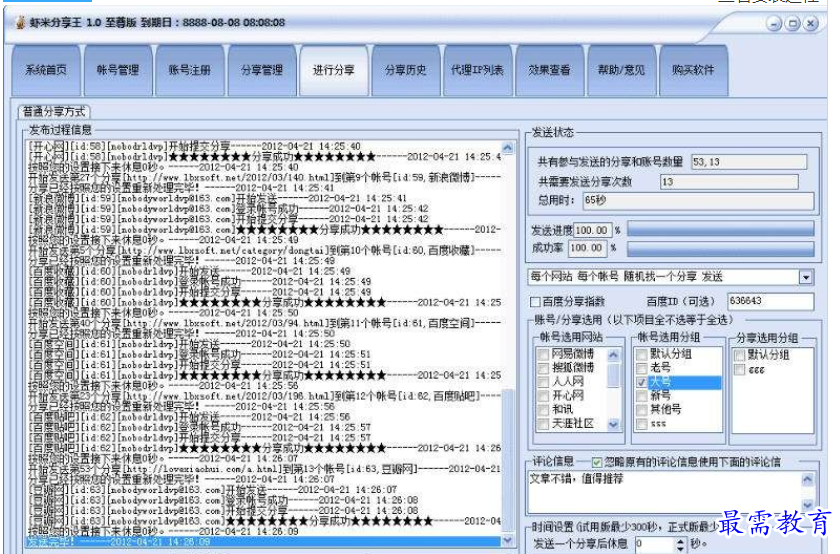This screenshot has height=554, width=840.
Task: Click the down arrow of the 发布过程信息 log scrollbar
Action: click(507, 541)
